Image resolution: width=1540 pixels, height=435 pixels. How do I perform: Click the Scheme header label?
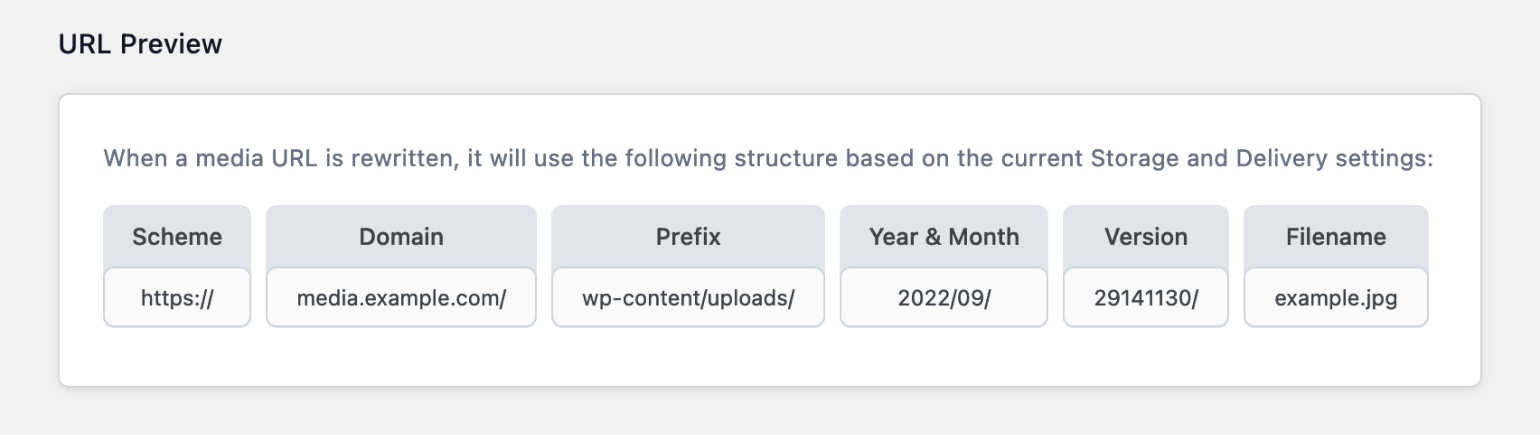coord(177,237)
